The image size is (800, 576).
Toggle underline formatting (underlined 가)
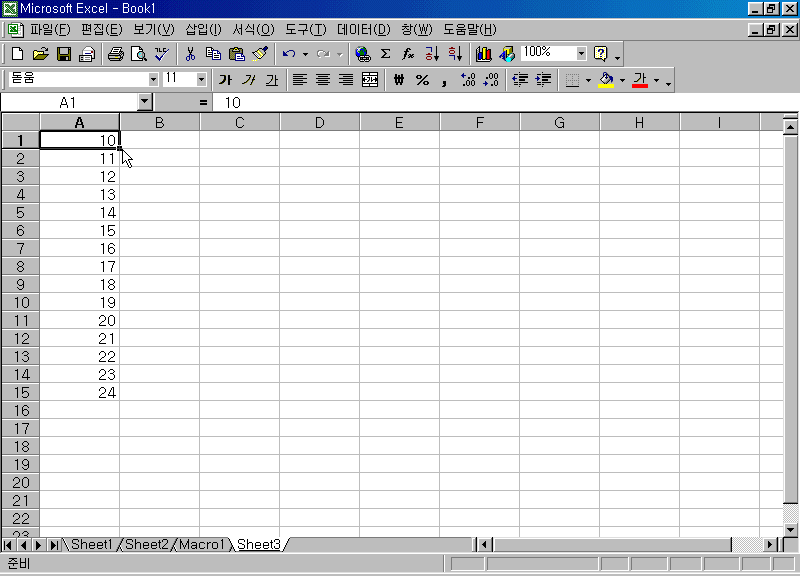[272, 80]
